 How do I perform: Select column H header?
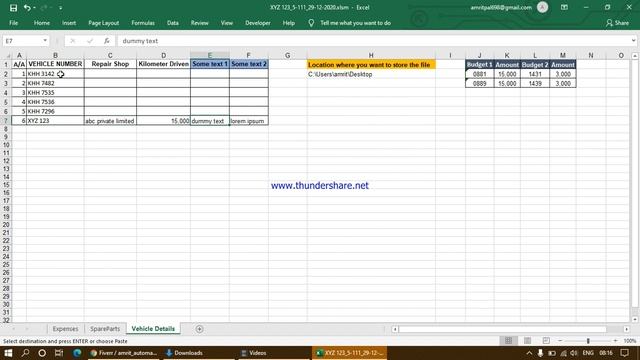[371, 55]
